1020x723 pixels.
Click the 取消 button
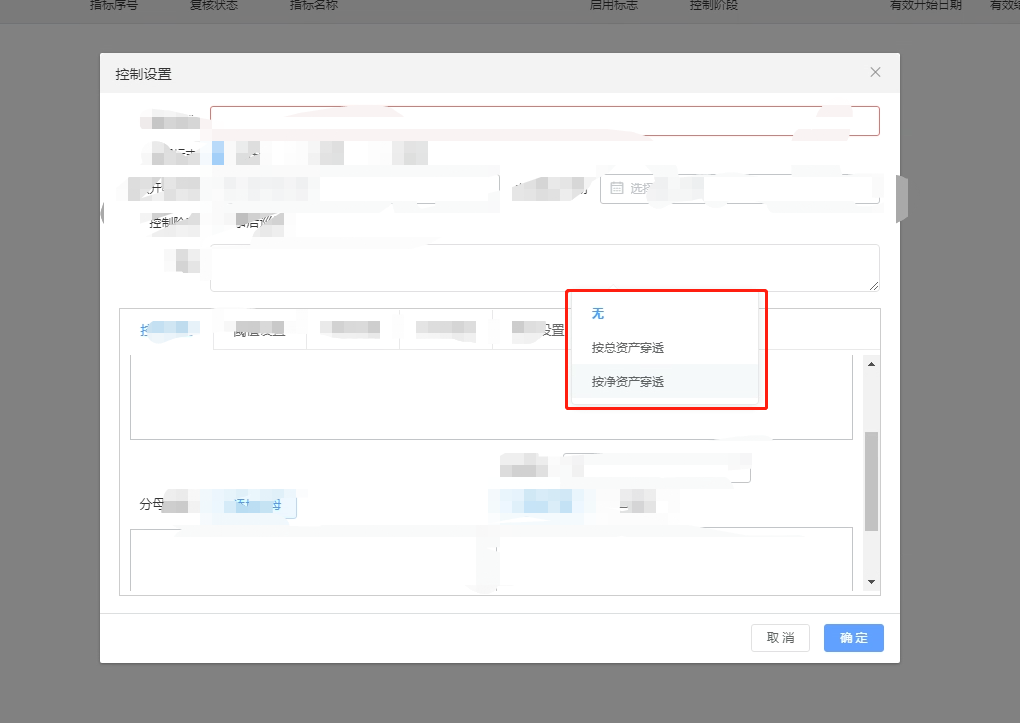click(x=780, y=637)
